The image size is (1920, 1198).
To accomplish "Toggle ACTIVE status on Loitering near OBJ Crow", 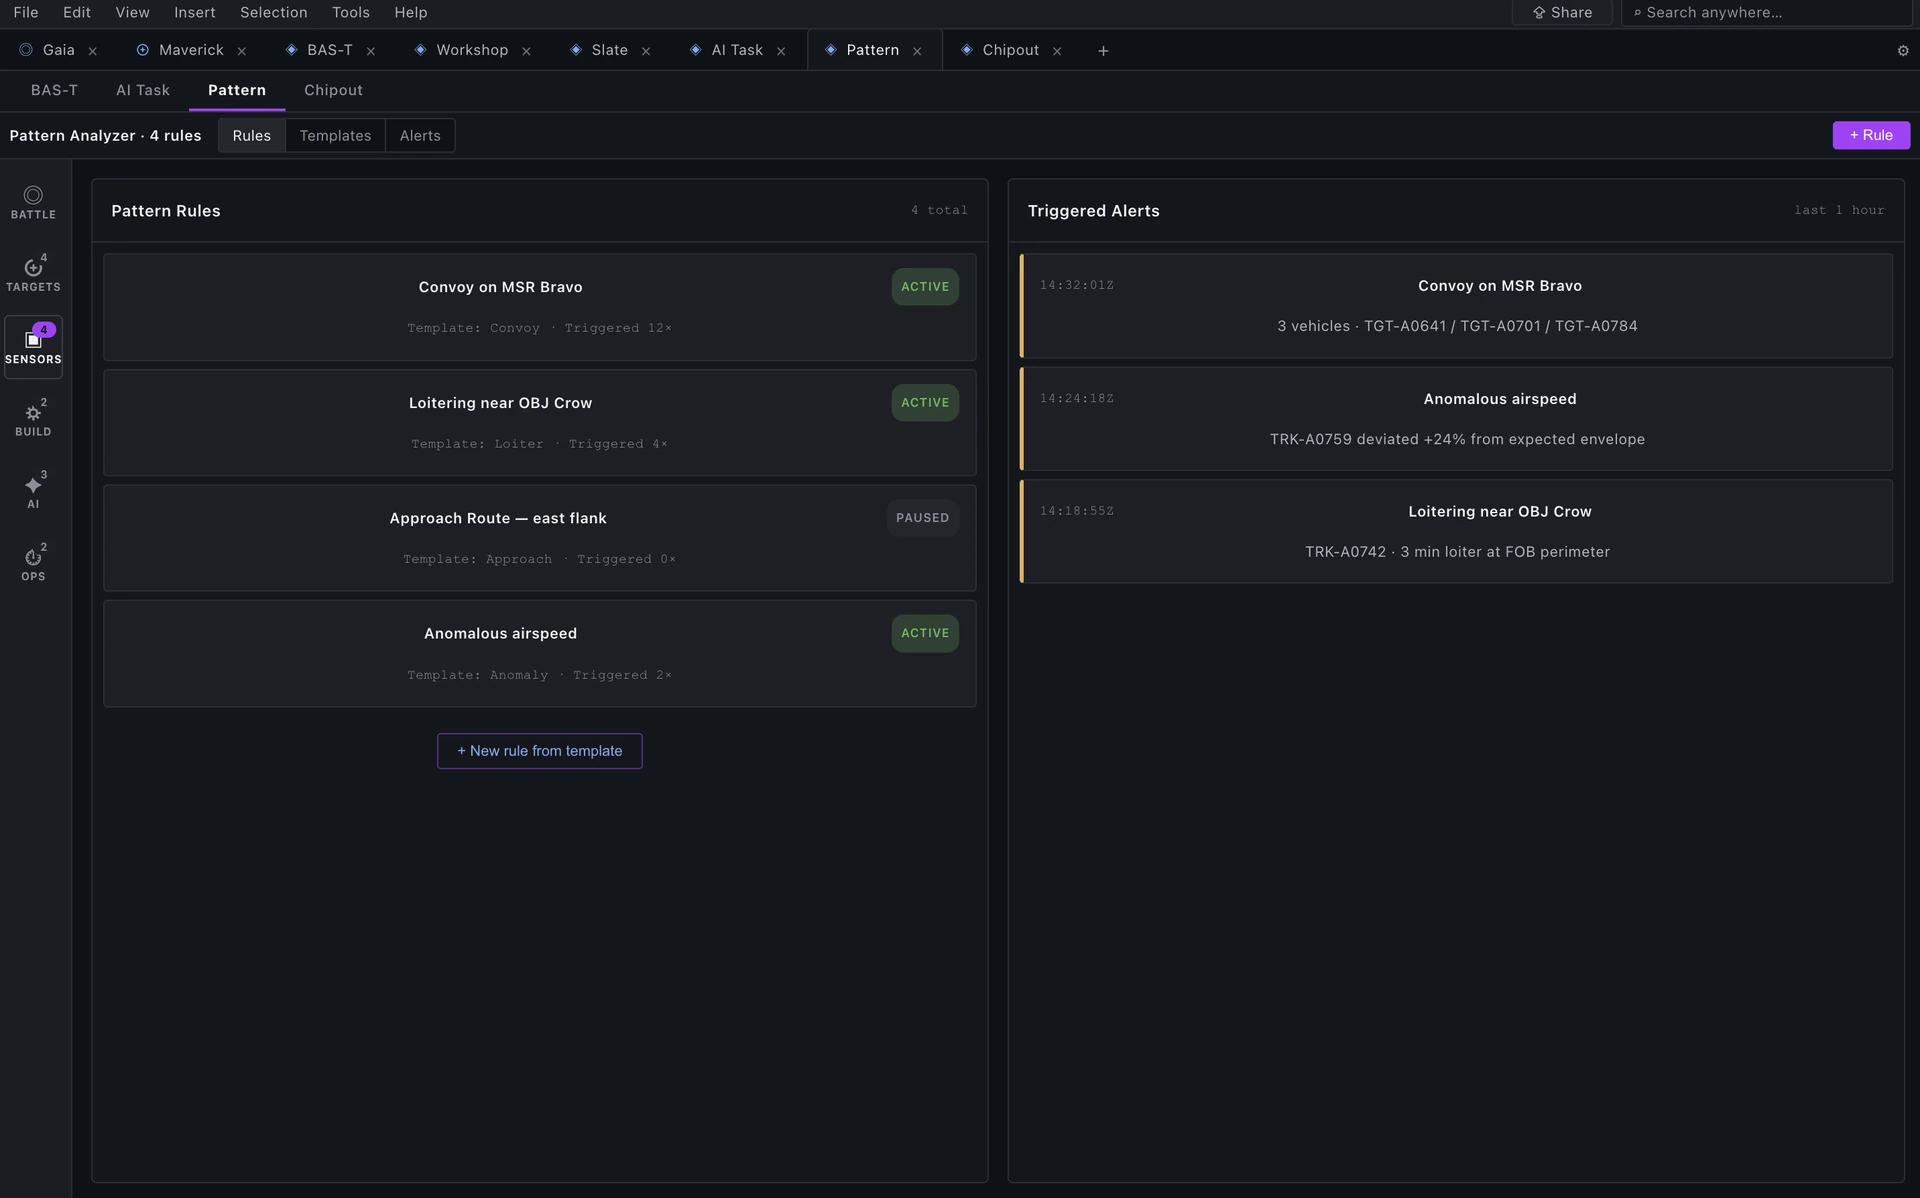I will (x=925, y=403).
